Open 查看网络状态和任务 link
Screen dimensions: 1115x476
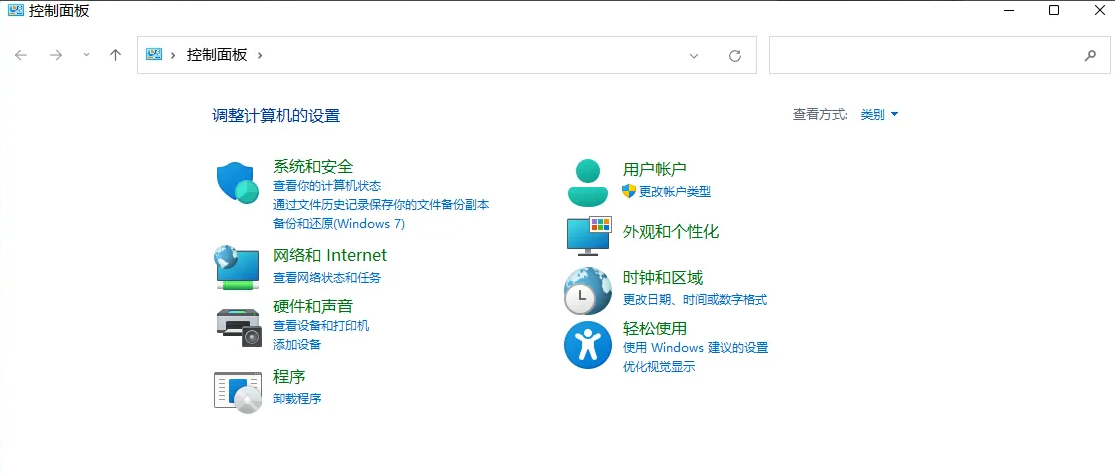point(327,277)
